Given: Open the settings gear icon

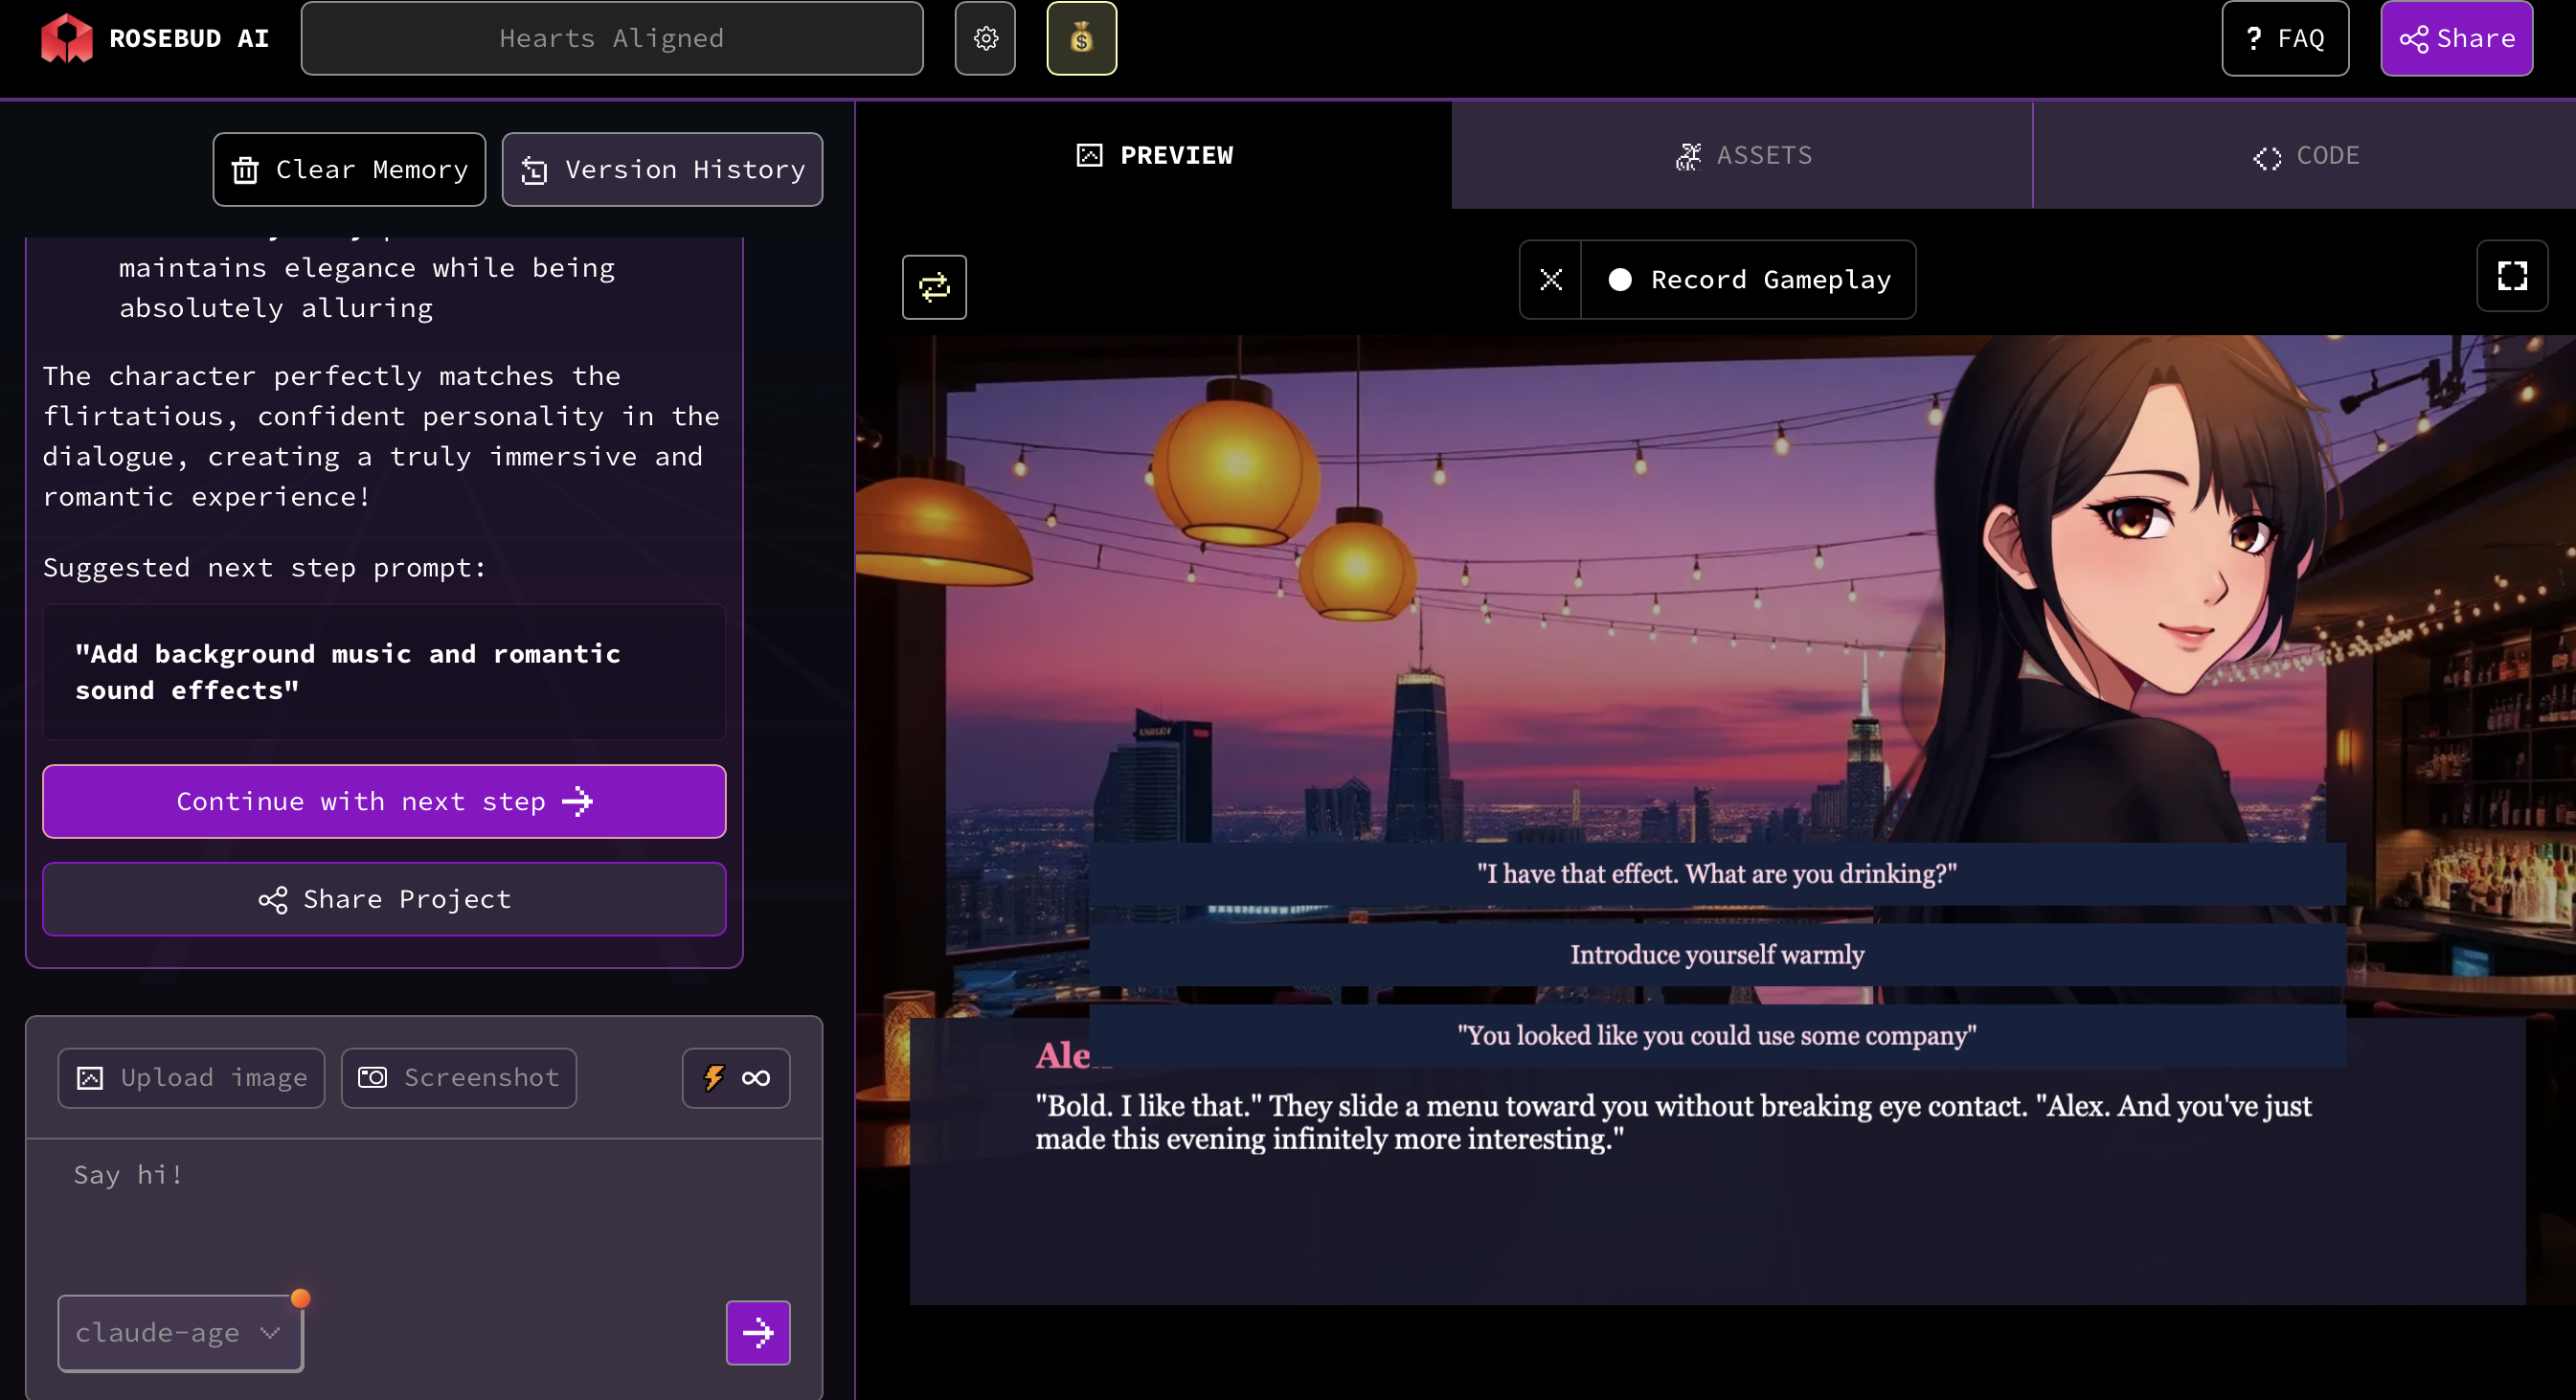Looking at the screenshot, I should pos(985,38).
